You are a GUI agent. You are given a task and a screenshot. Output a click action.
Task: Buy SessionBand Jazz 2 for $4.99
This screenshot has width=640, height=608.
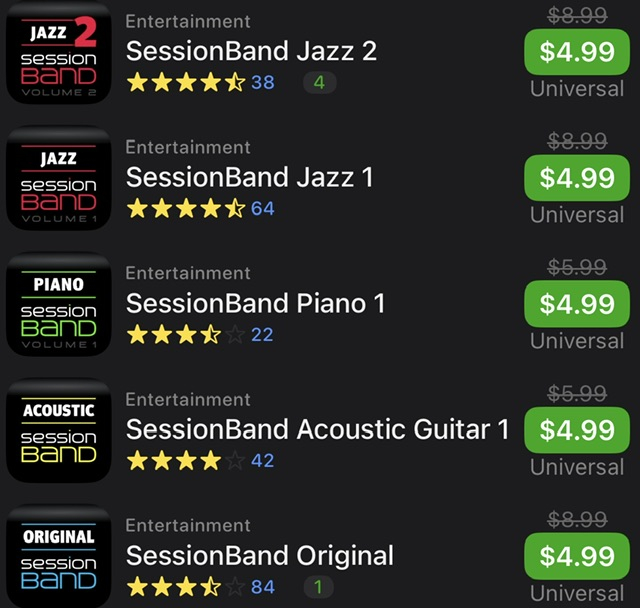tap(577, 52)
